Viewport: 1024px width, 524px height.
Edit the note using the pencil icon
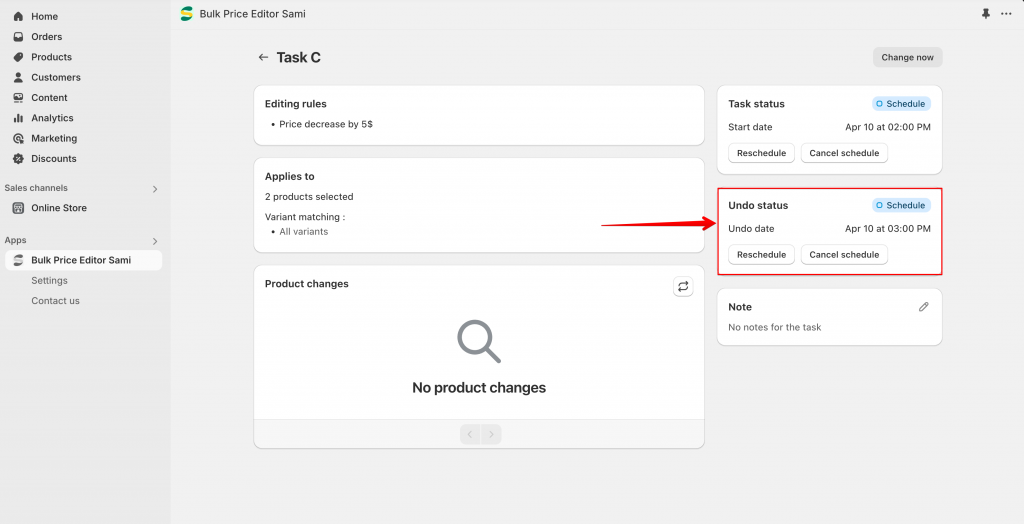tap(923, 307)
